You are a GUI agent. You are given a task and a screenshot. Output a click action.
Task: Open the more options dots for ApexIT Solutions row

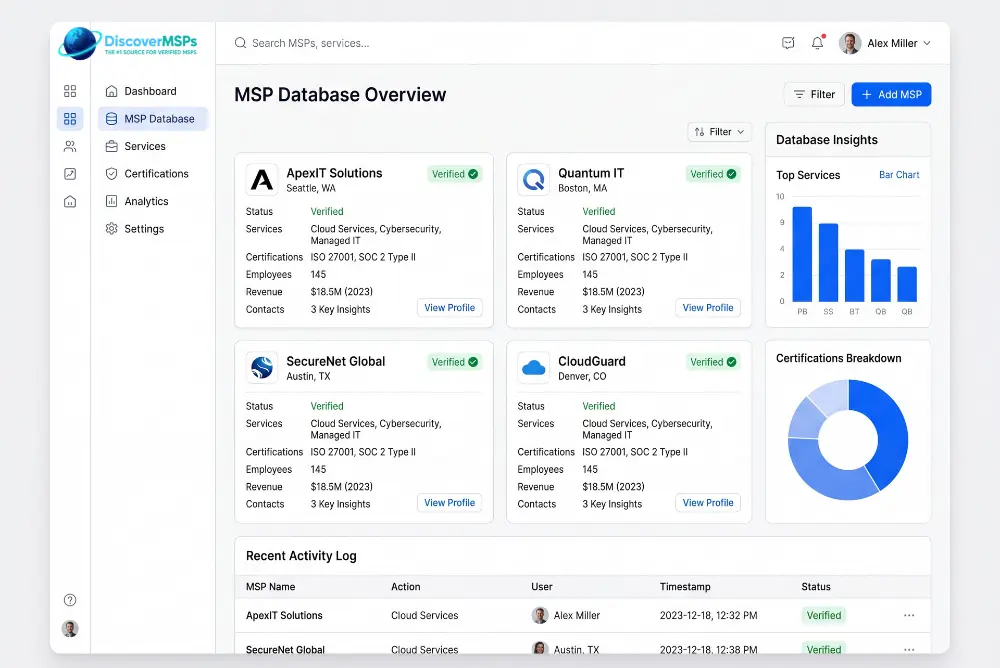(909, 615)
